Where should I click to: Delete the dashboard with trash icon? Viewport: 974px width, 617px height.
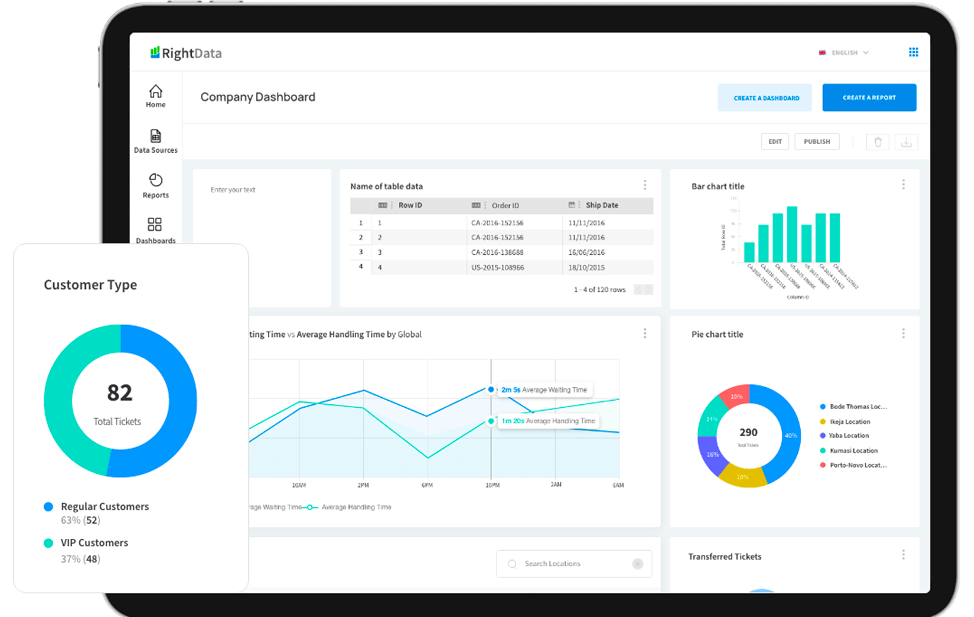878,142
